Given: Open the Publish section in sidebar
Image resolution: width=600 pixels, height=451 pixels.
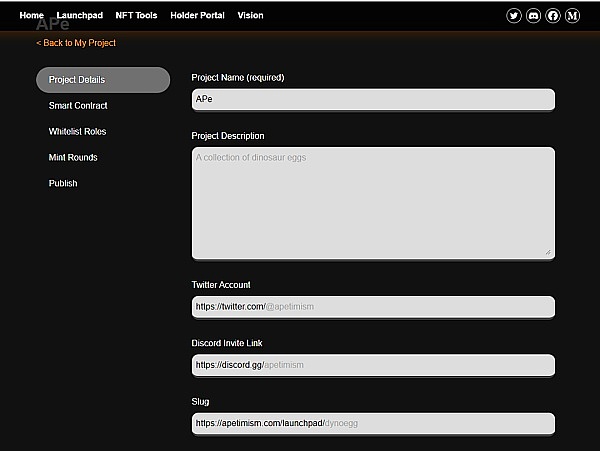Looking at the screenshot, I should click(63, 184).
